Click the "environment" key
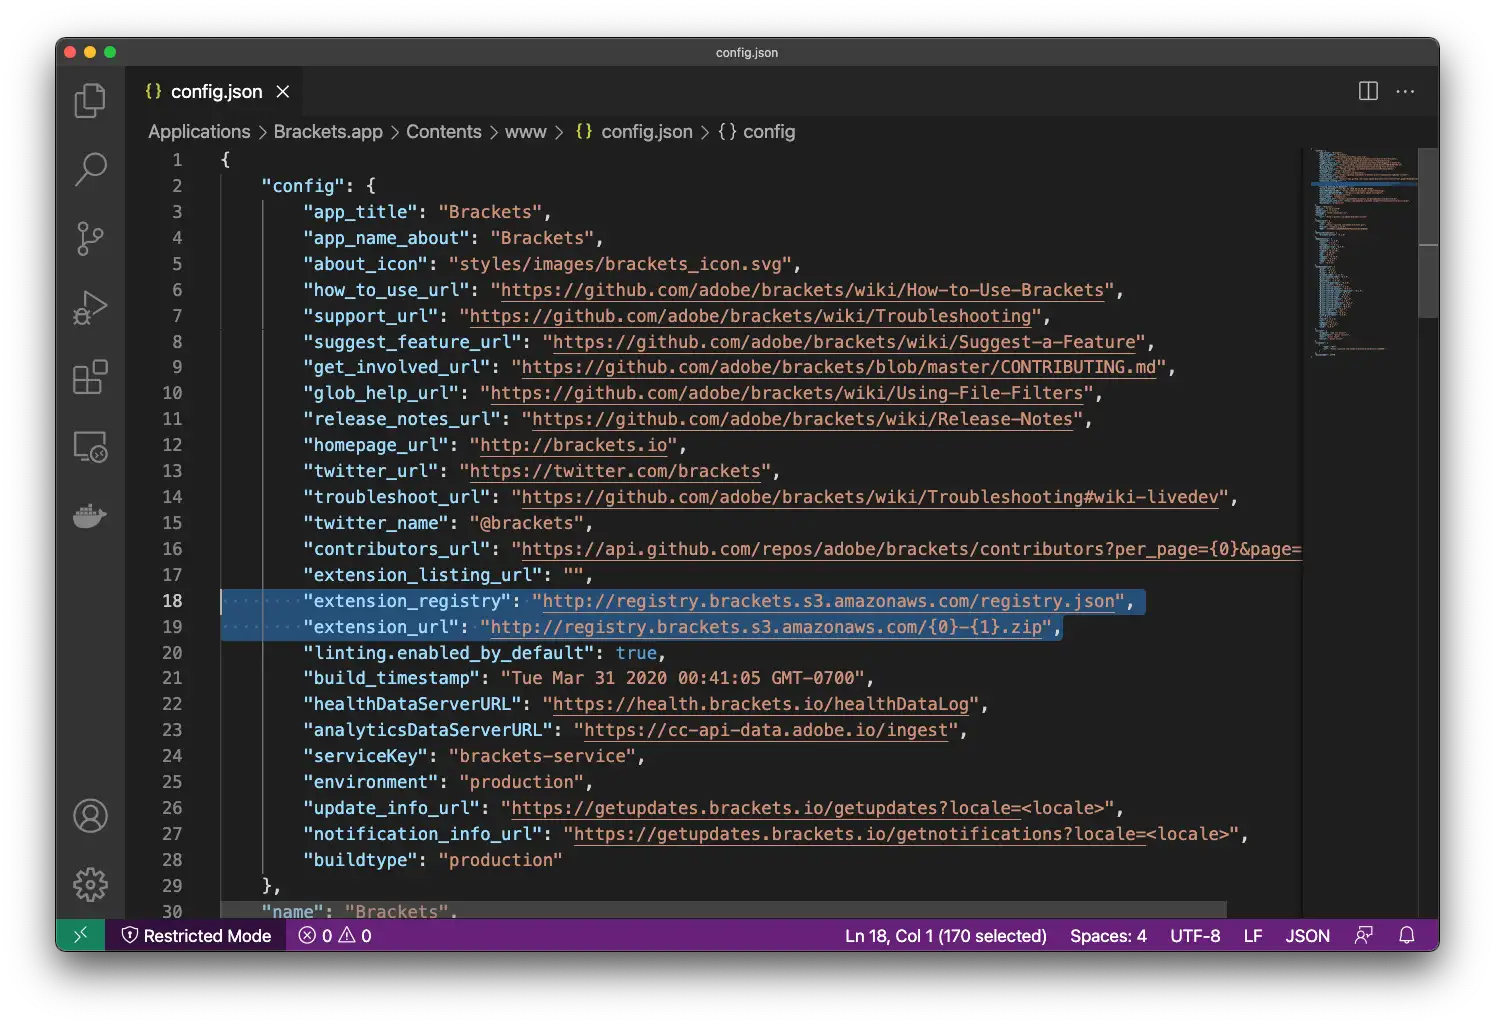 [x=370, y=782]
